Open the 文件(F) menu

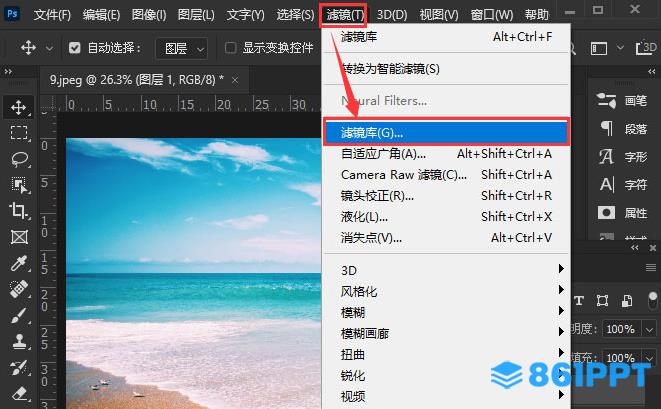52,15
